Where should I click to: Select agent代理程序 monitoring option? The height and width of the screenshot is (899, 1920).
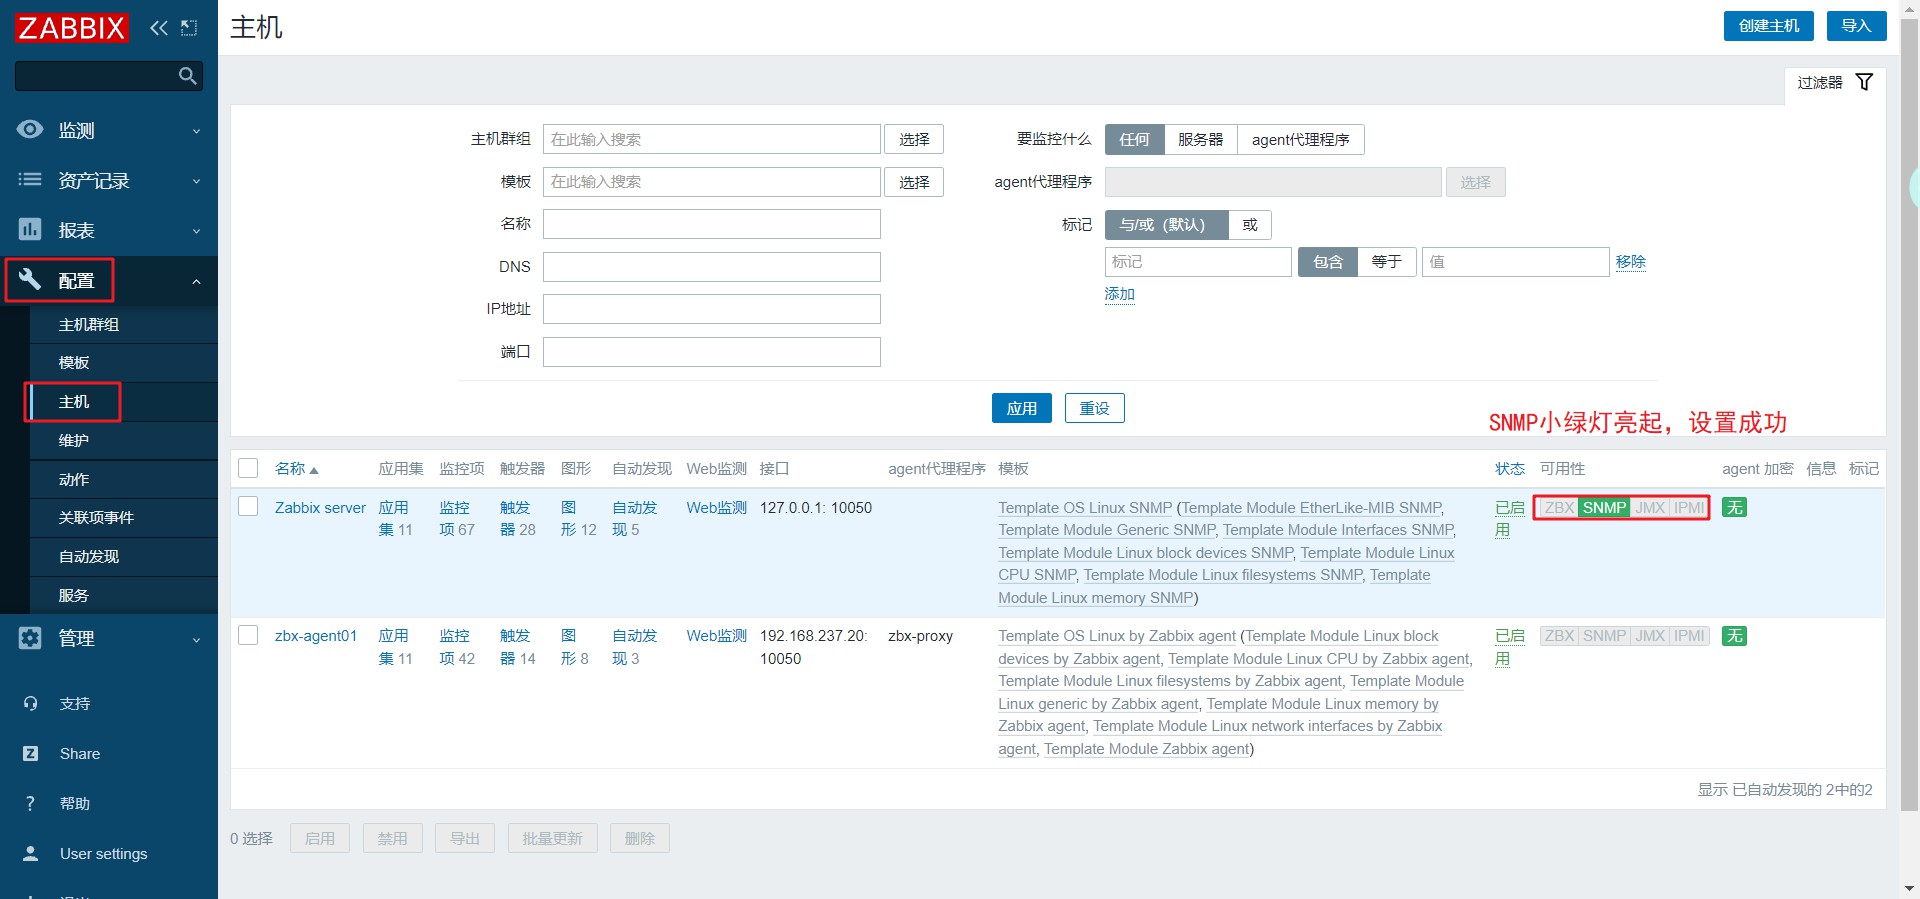[1300, 140]
